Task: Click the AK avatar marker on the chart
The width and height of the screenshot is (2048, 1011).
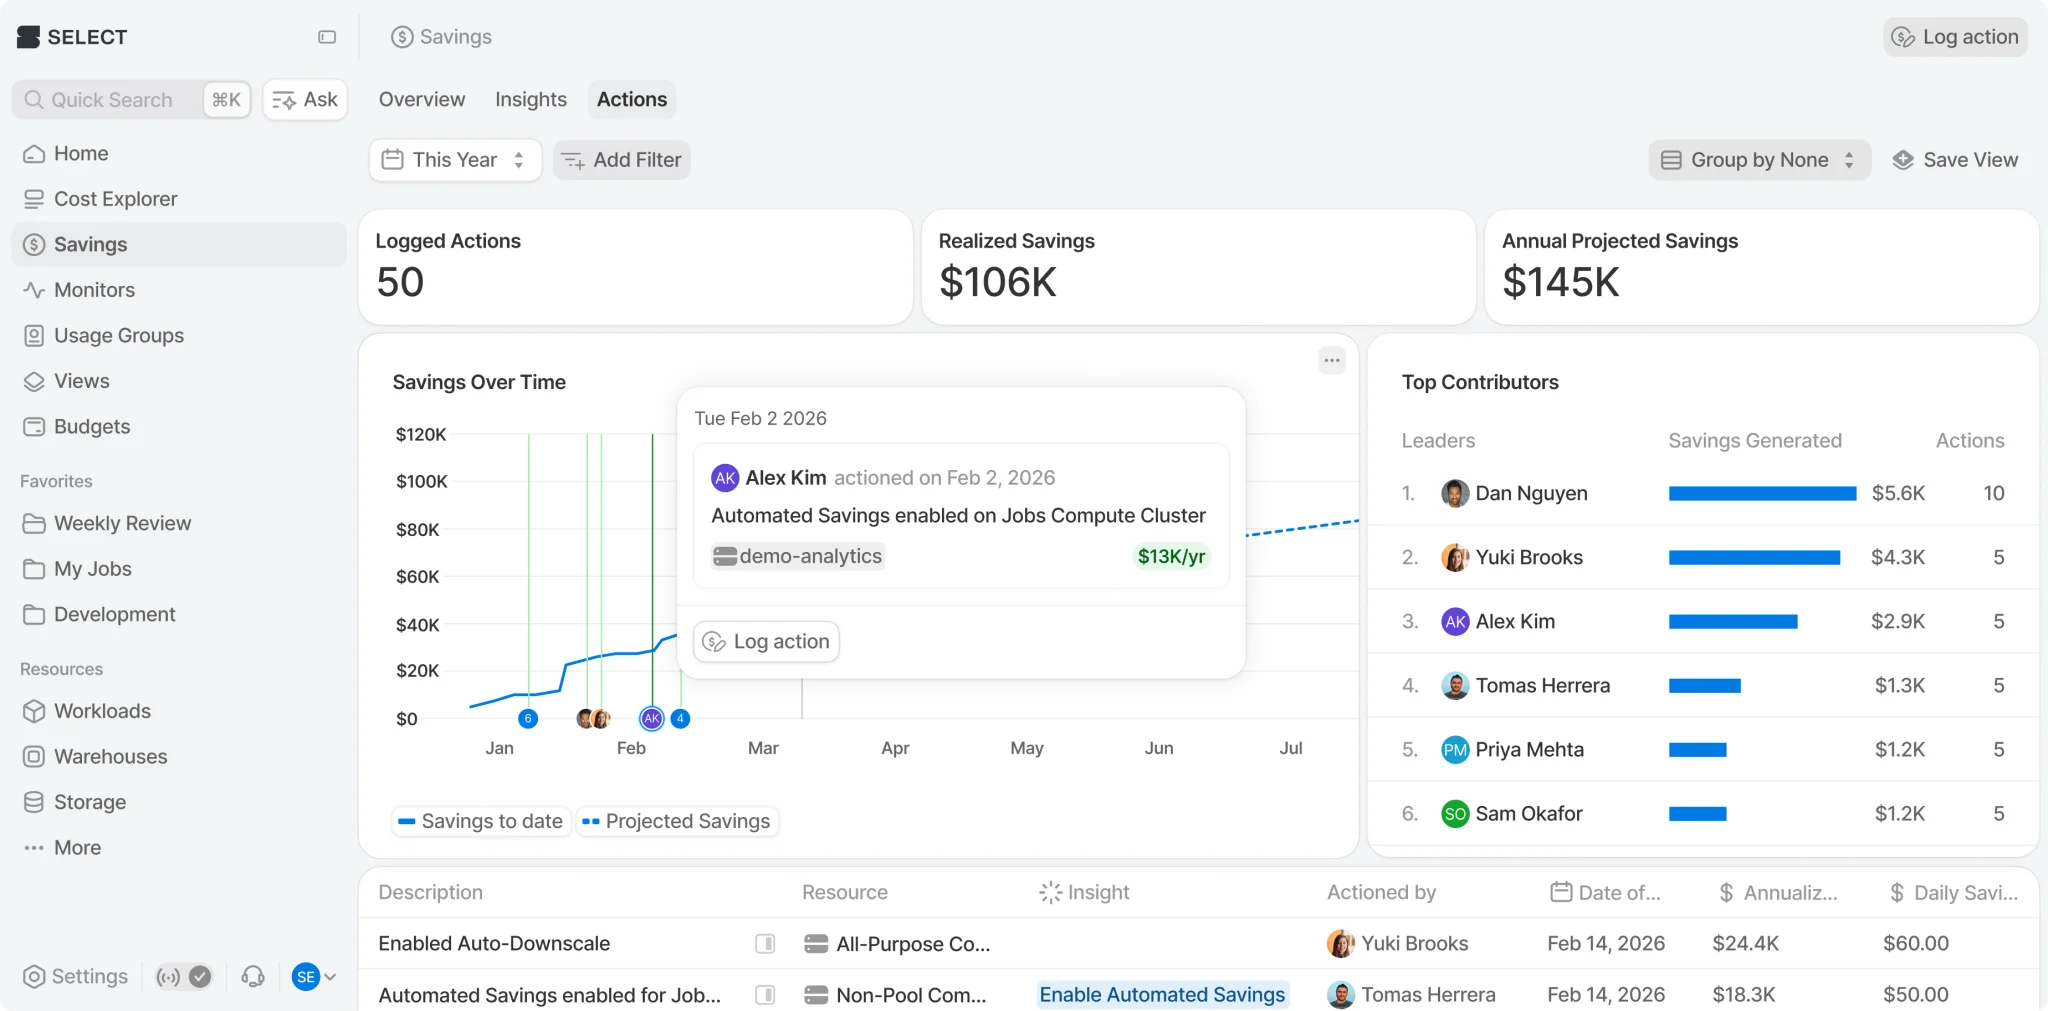Action: (652, 718)
